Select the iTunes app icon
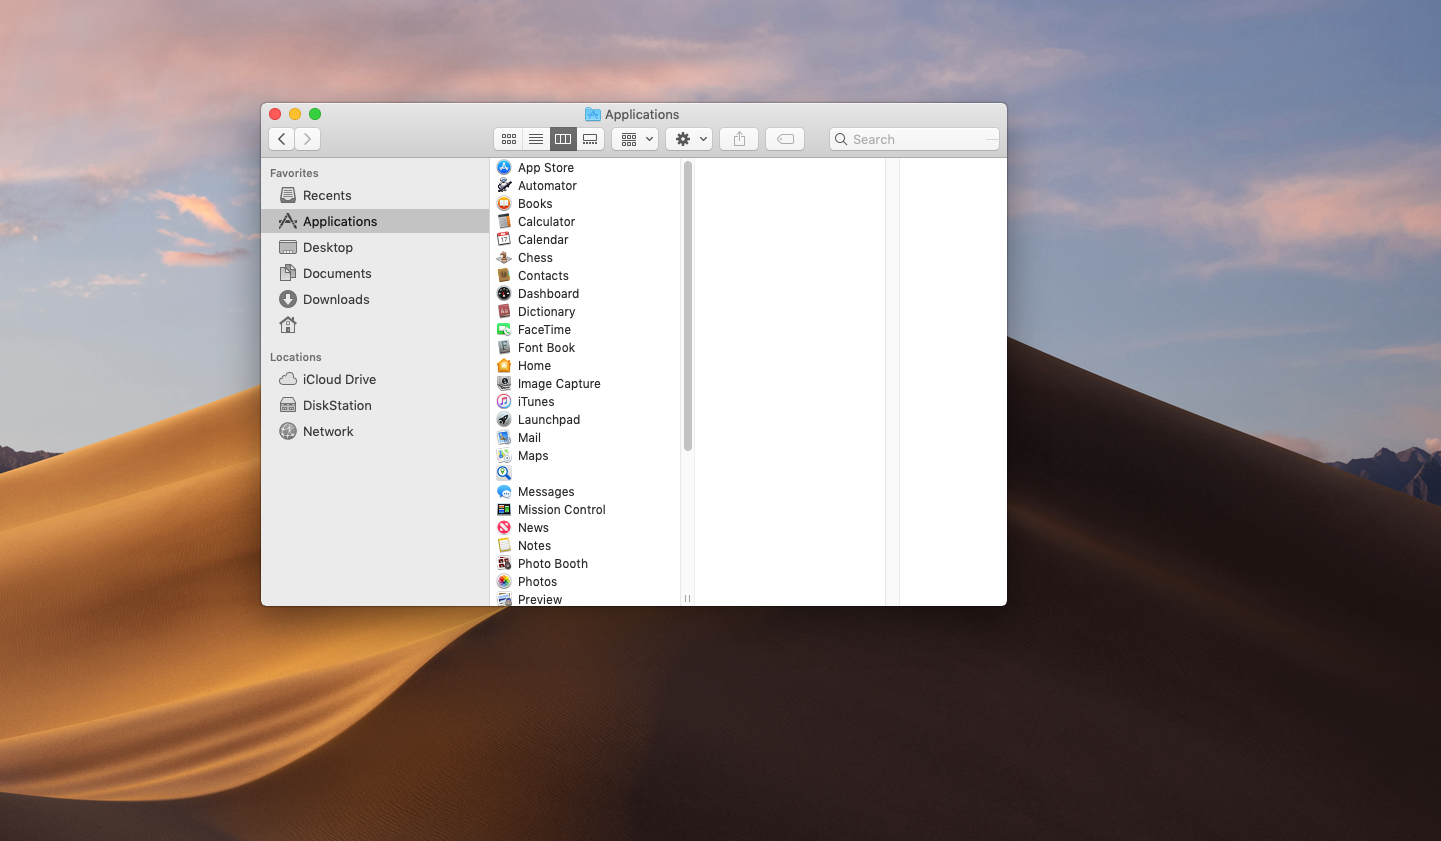The height and width of the screenshot is (841, 1441). click(x=504, y=402)
